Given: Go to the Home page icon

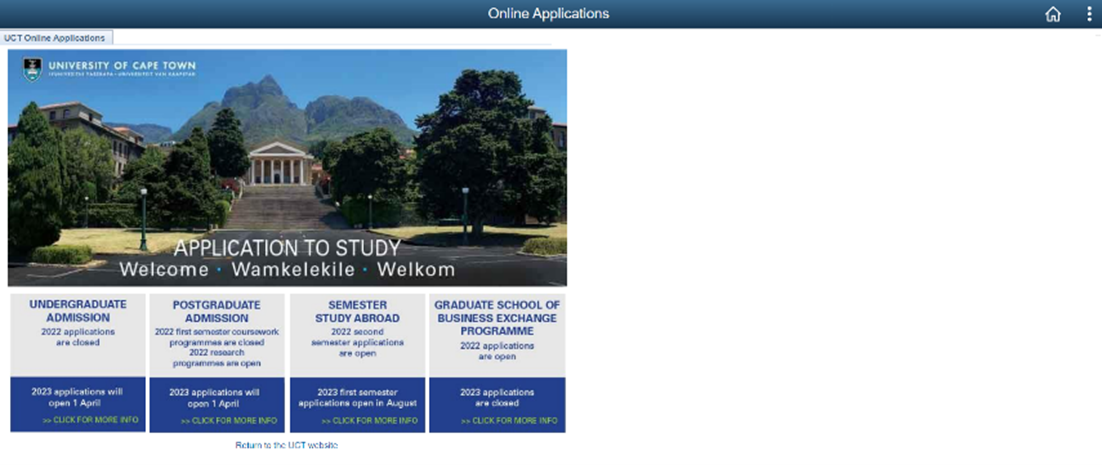Looking at the screenshot, I should [x=1053, y=14].
